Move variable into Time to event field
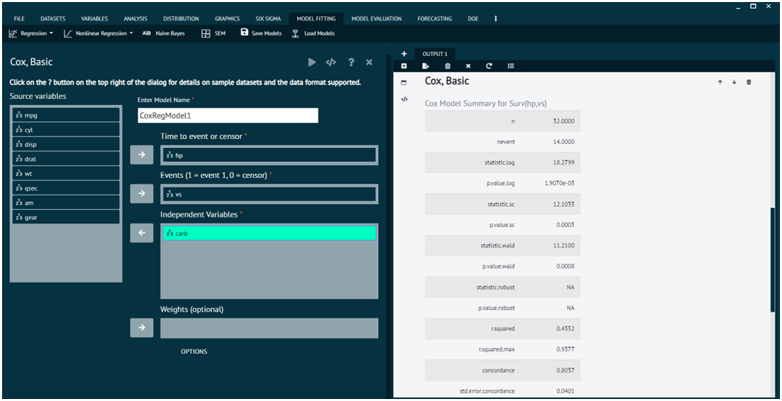782x401 pixels. tap(142, 155)
